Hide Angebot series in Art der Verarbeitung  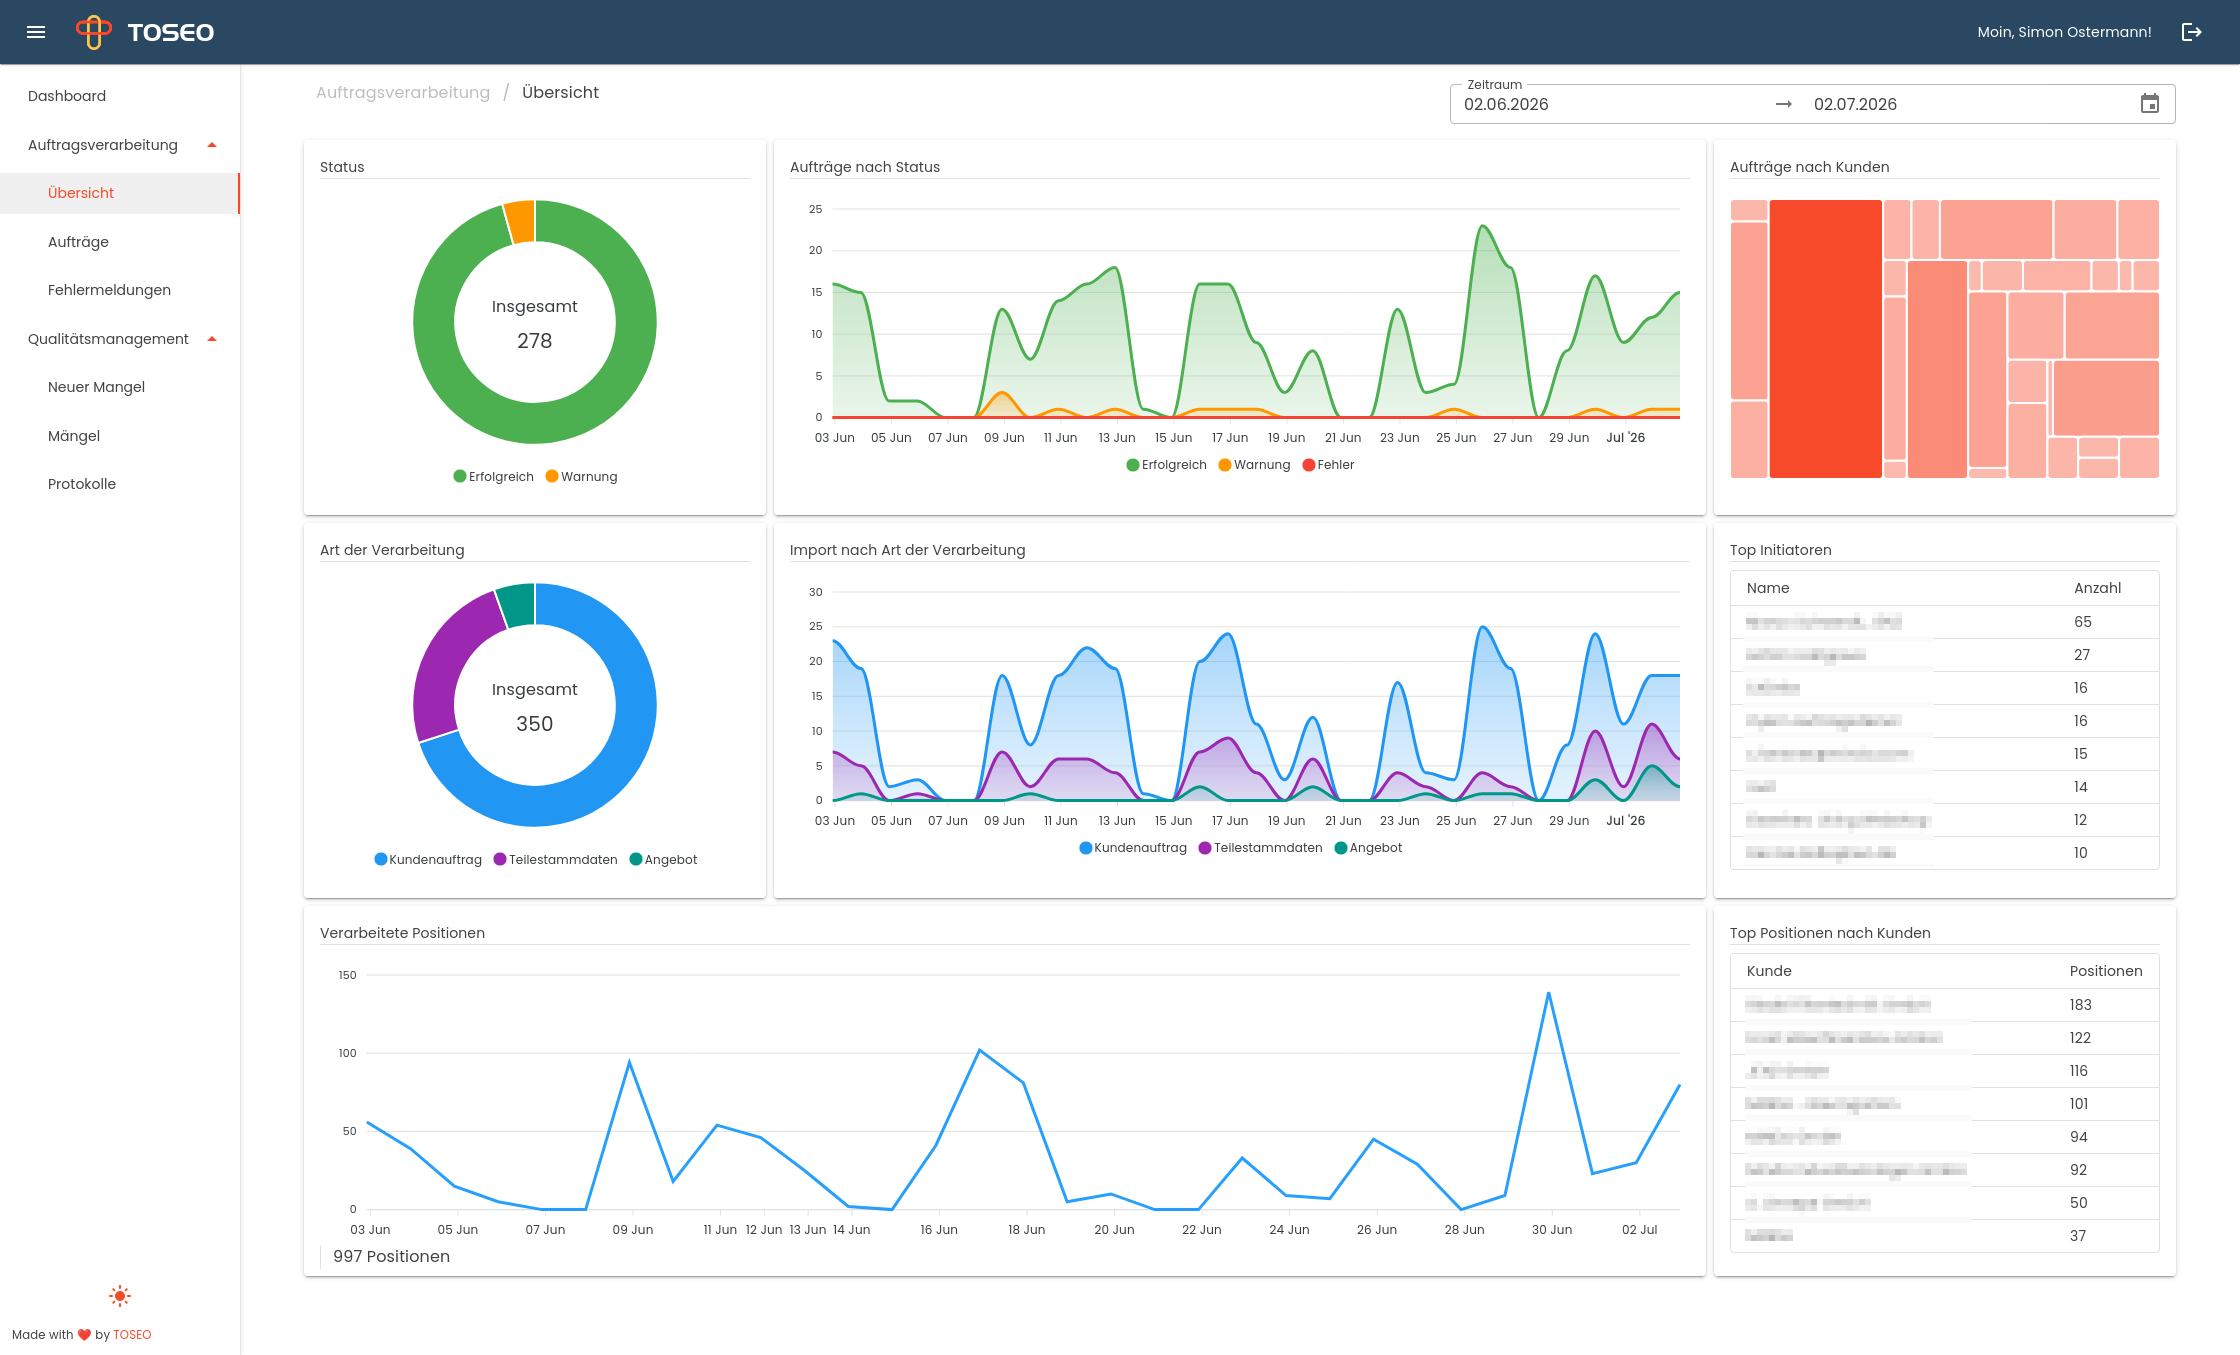tap(663, 860)
